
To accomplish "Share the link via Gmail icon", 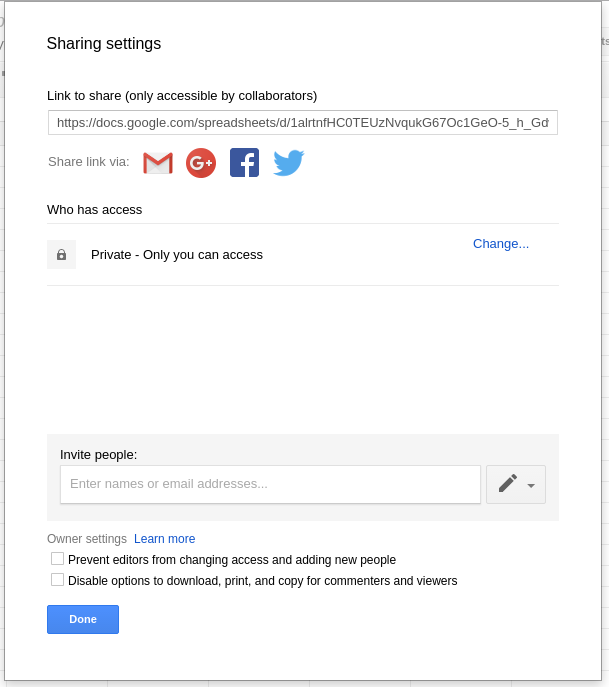I will pos(158,163).
